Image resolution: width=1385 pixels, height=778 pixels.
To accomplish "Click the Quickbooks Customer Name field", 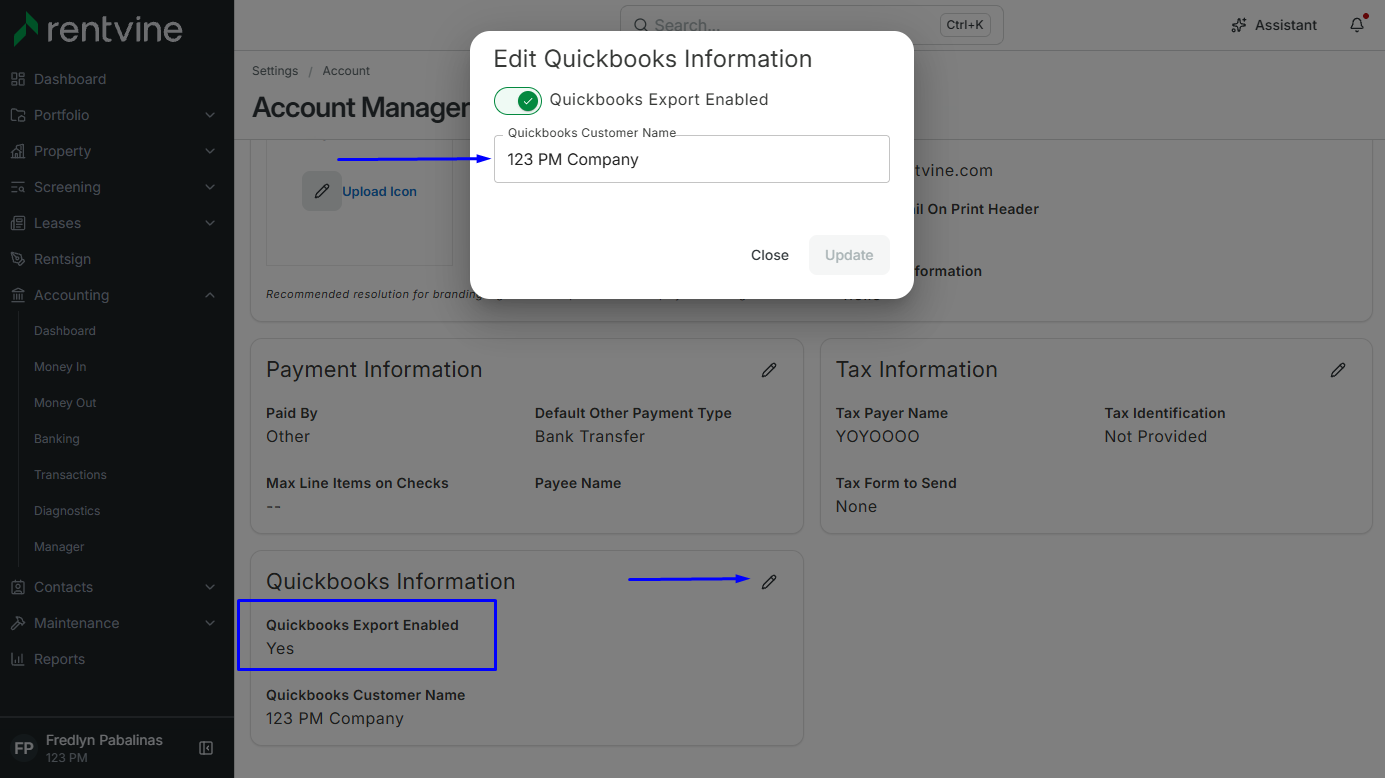I will coord(692,159).
